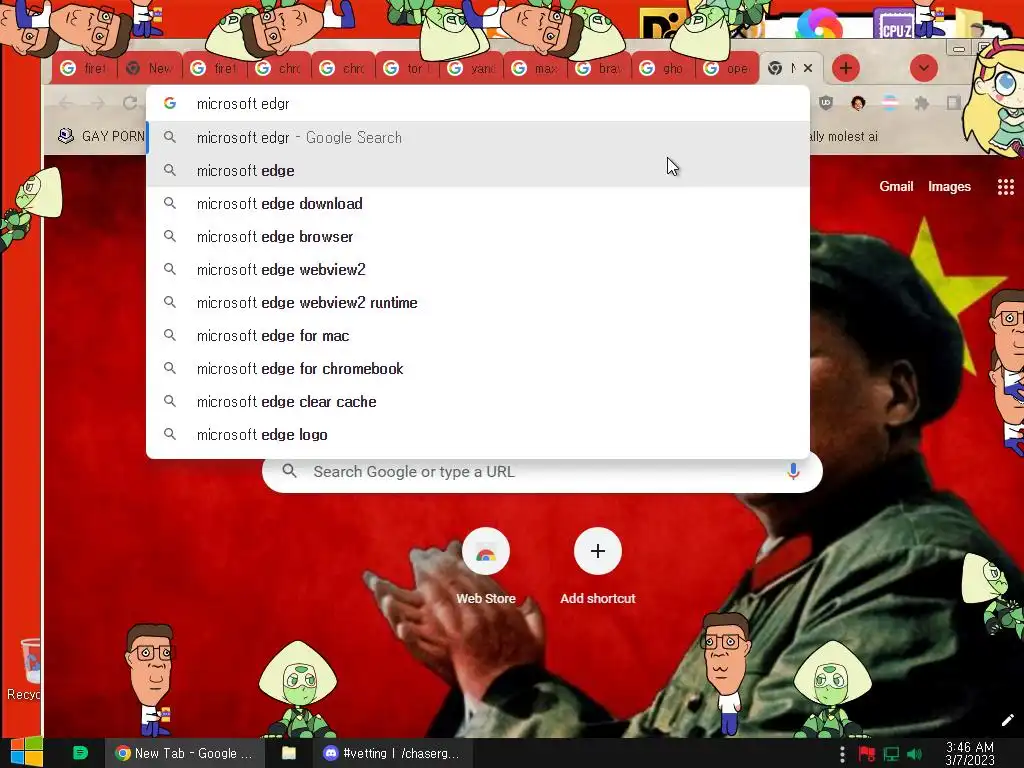Select 'microsoft edge logo' suggestion
The image size is (1024, 768).
478,434
